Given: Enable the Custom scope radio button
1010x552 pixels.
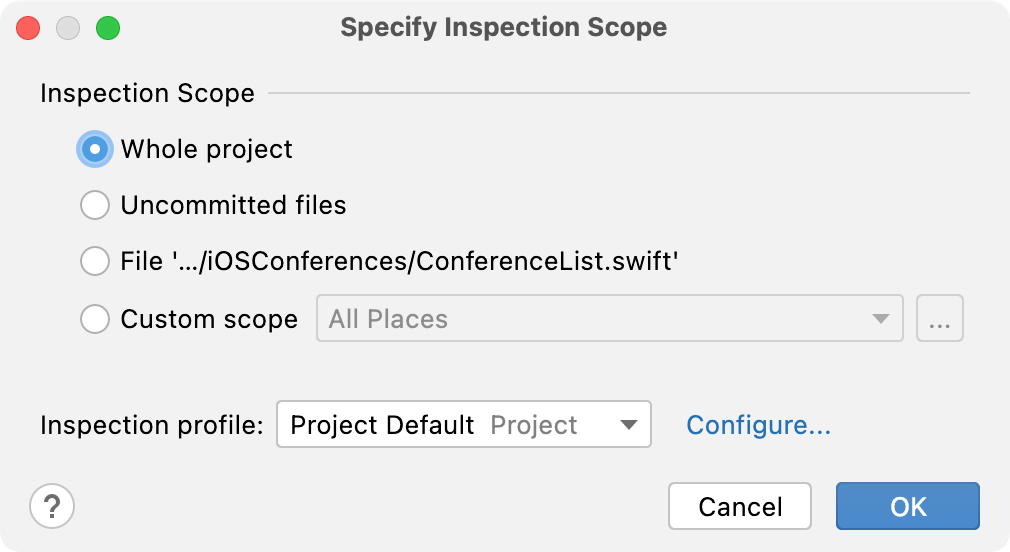Looking at the screenshot, I should (95, 319).
